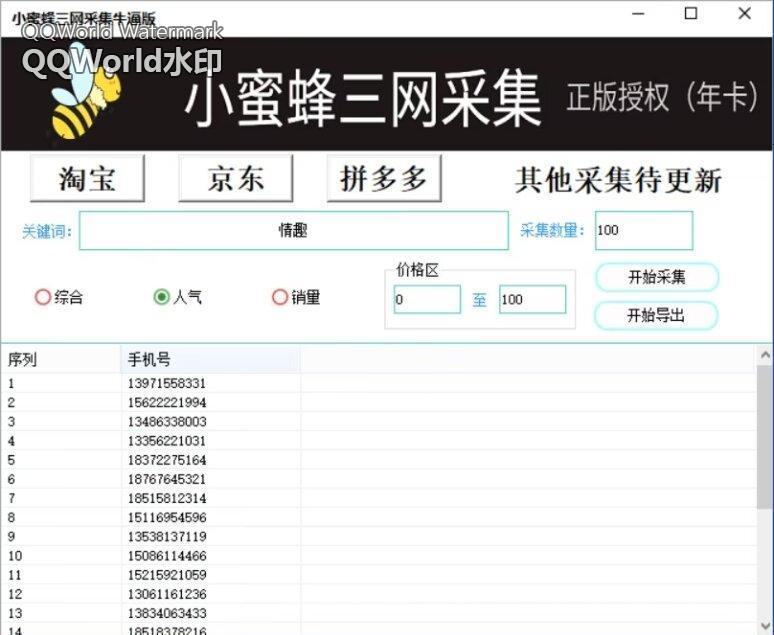Click the minimum price field showing 0
The image size is (774, 635).
(427, 299)
